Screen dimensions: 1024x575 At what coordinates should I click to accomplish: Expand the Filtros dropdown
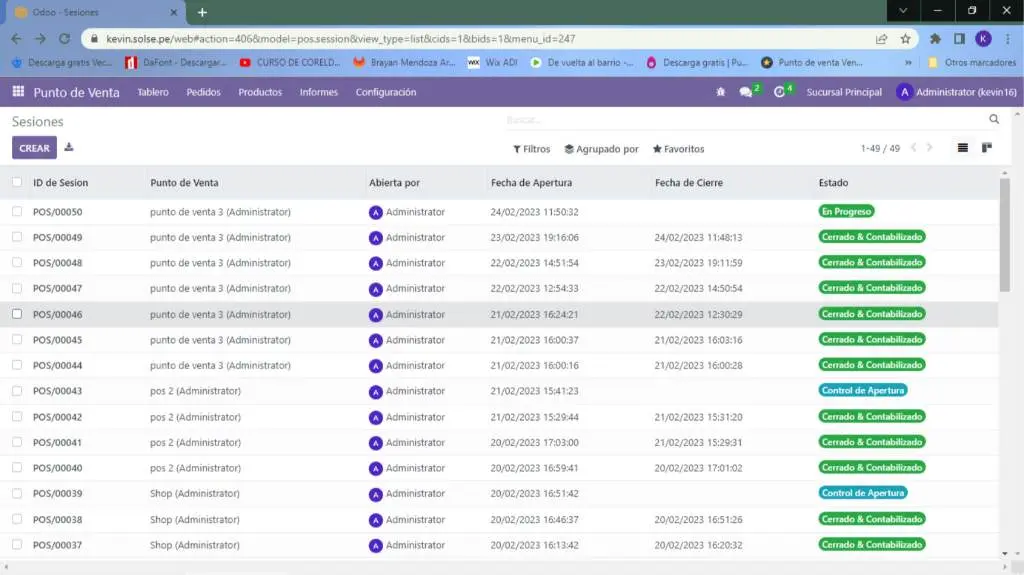tap(532, 149)
